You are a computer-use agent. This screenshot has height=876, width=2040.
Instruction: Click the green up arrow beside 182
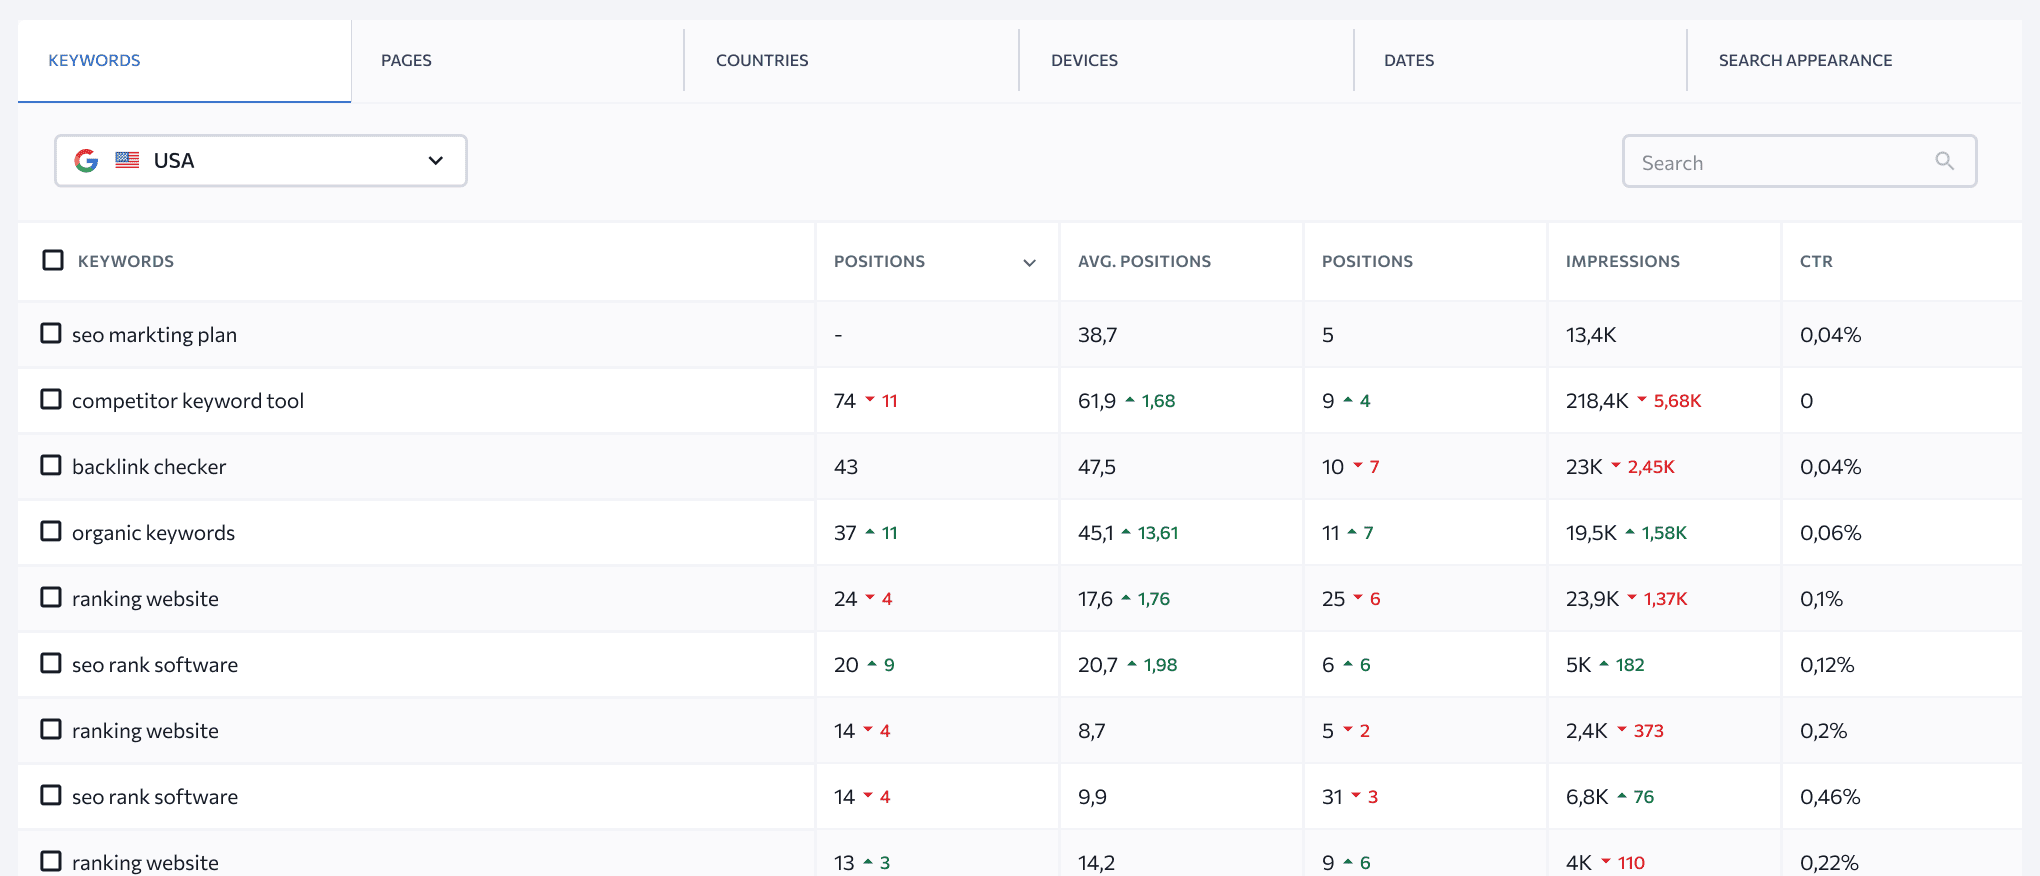(1604, 664)
